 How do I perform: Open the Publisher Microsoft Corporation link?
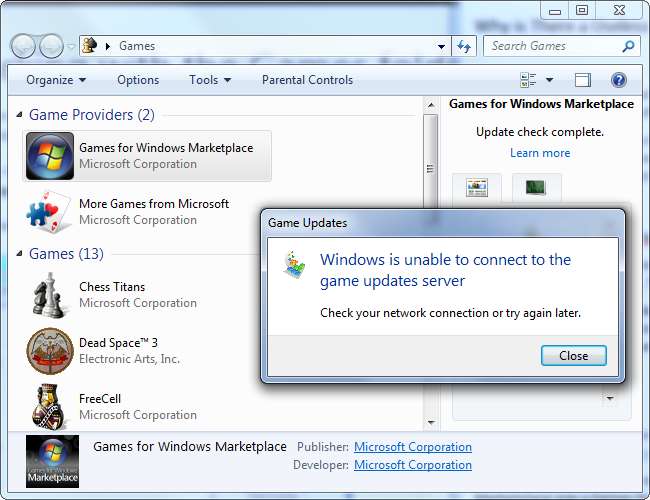coord(413,447)
